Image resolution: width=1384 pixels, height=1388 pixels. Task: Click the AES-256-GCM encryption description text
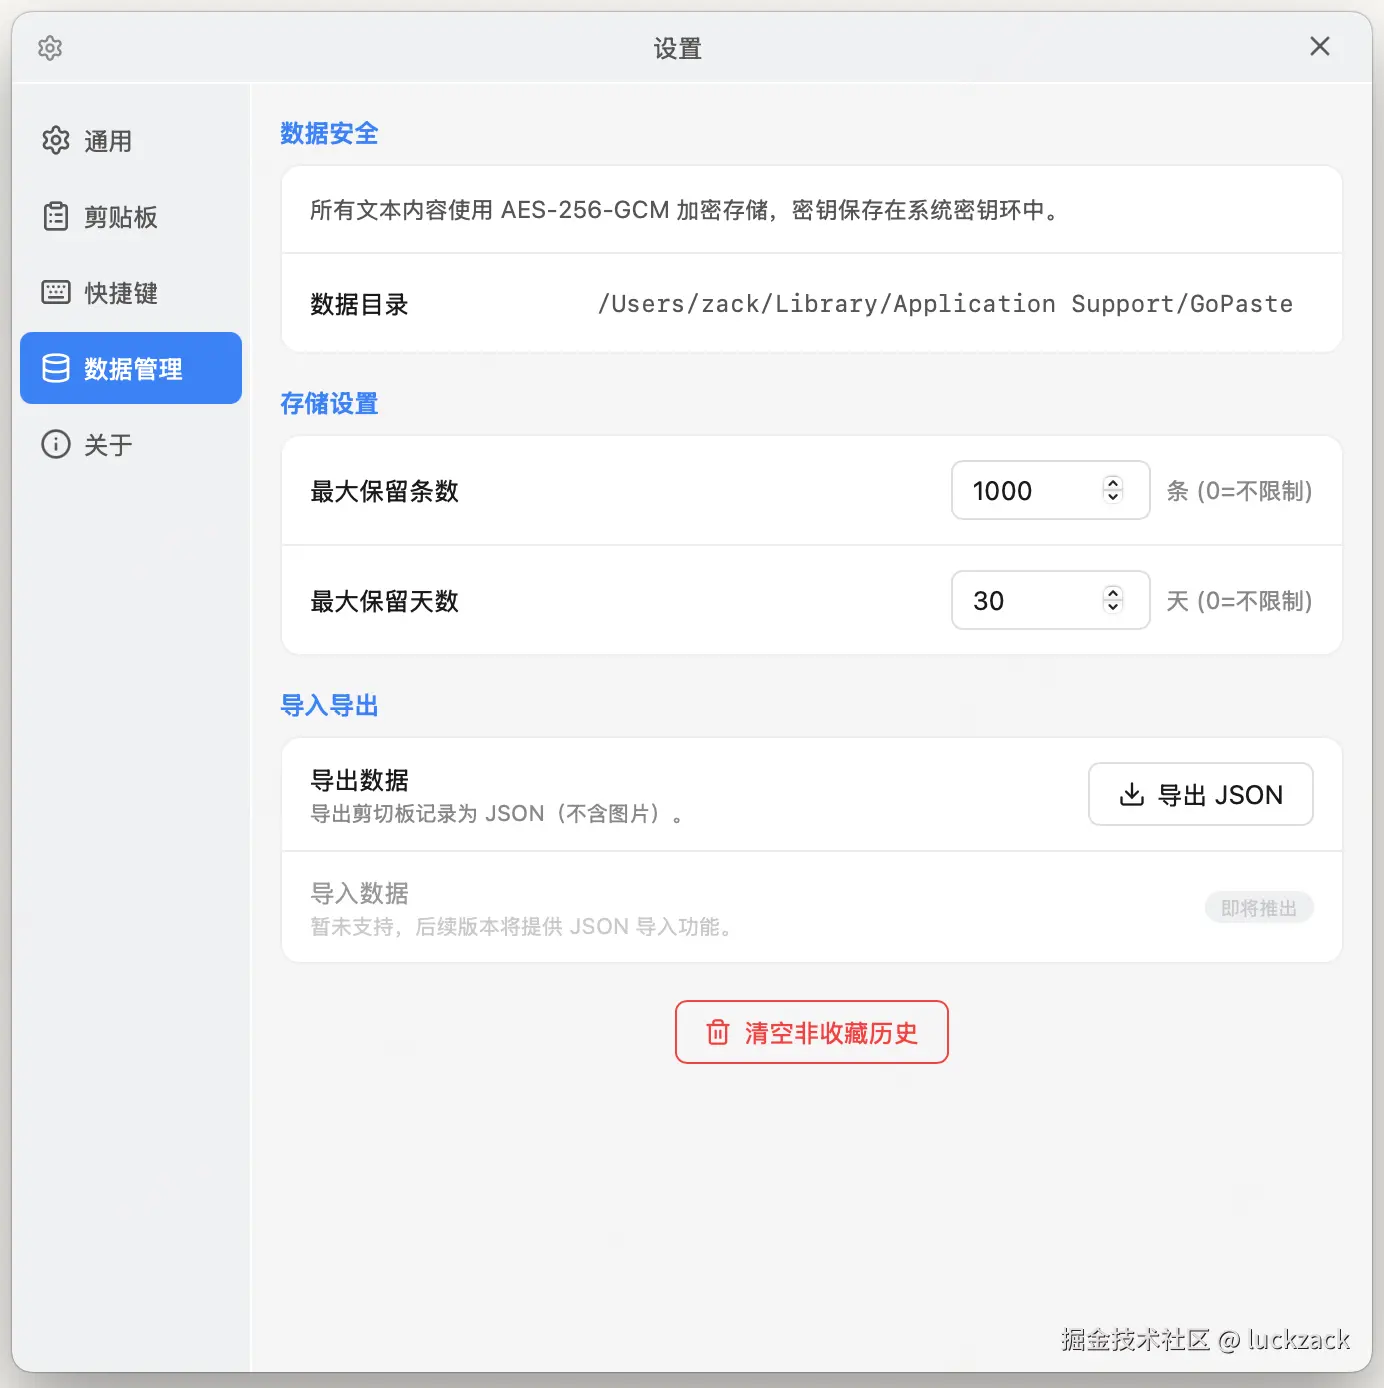click(x=685, y=210)
